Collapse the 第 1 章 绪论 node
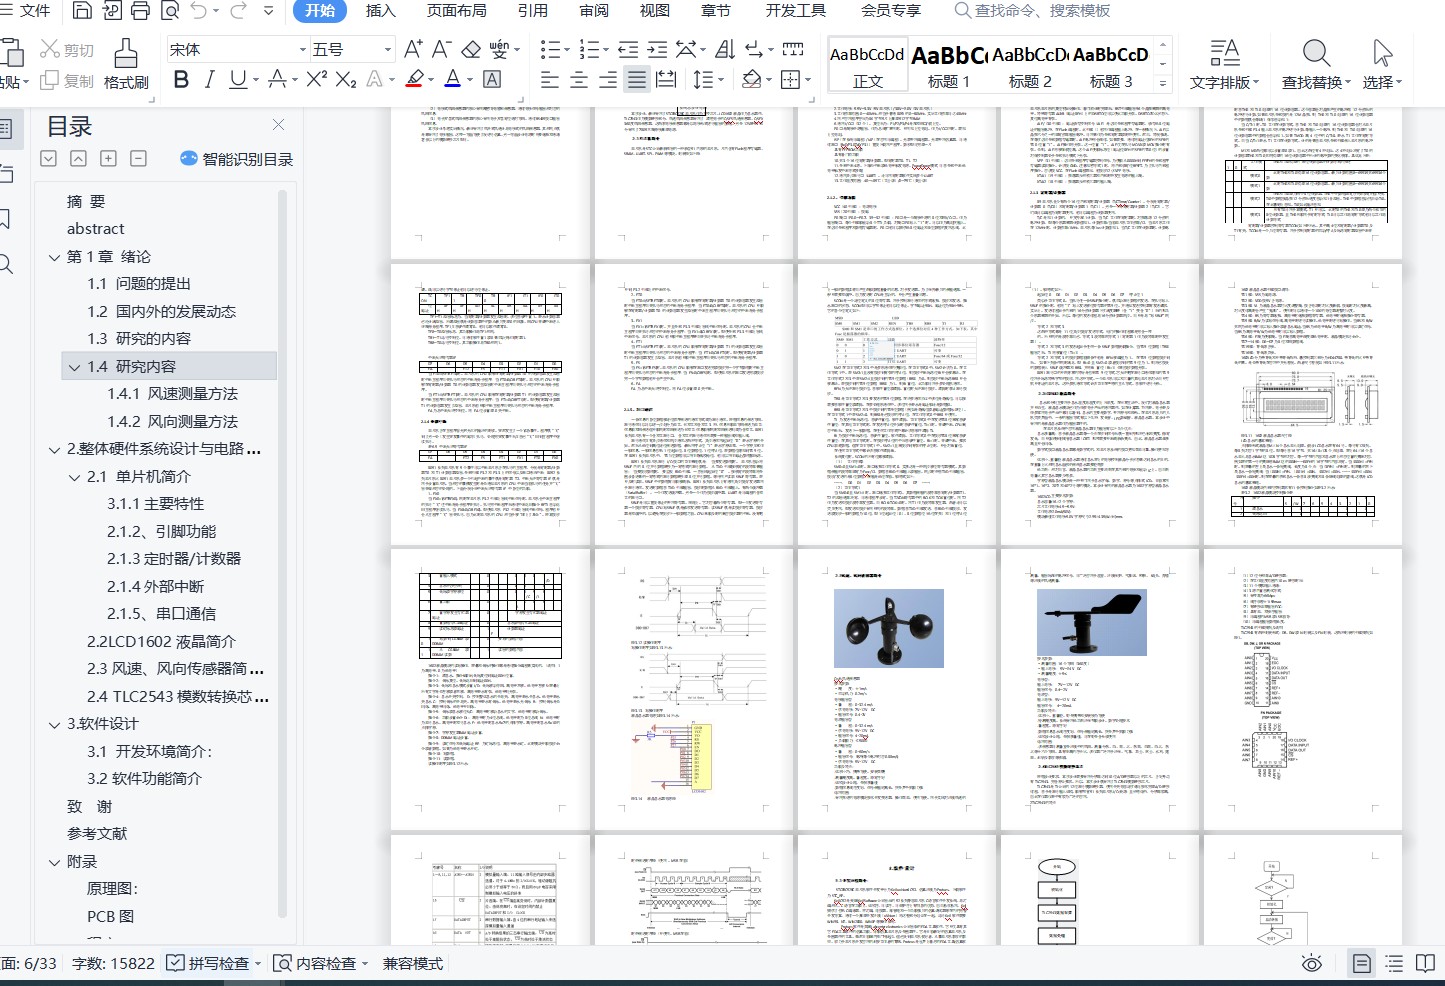This screenshot has width=1445, height=986. point(54,257)
